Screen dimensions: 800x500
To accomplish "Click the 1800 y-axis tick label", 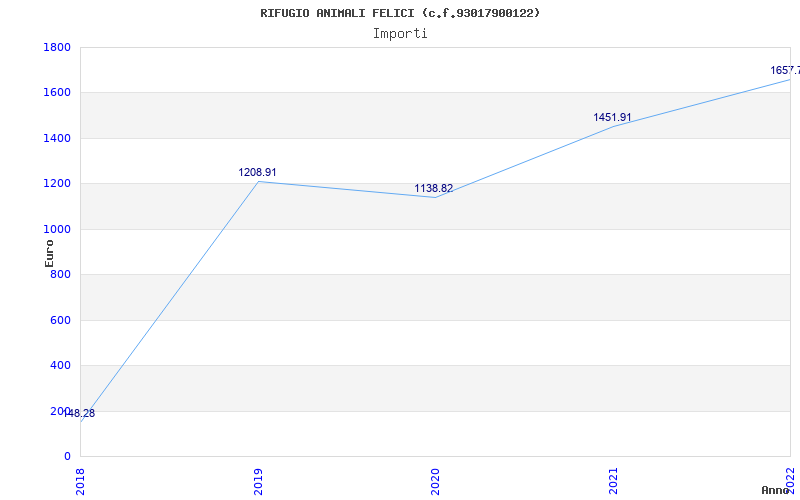I will 57,47.
